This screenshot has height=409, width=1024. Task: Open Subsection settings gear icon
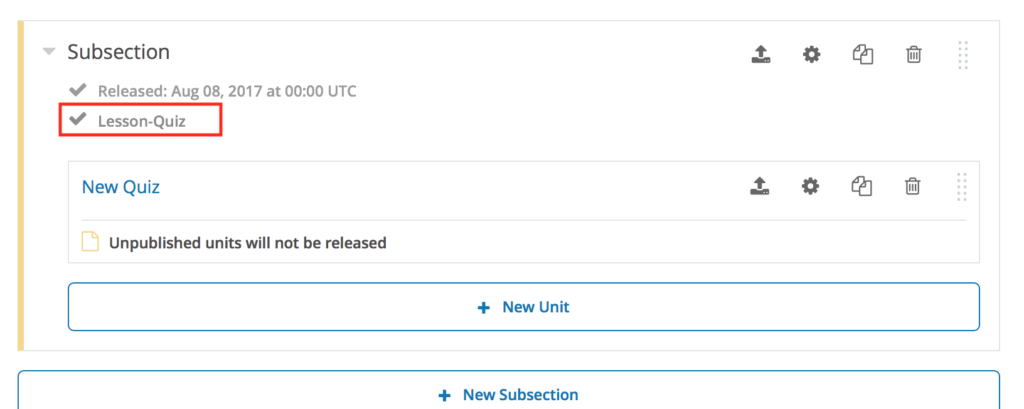pyautogui.click(x=811, y=54)
